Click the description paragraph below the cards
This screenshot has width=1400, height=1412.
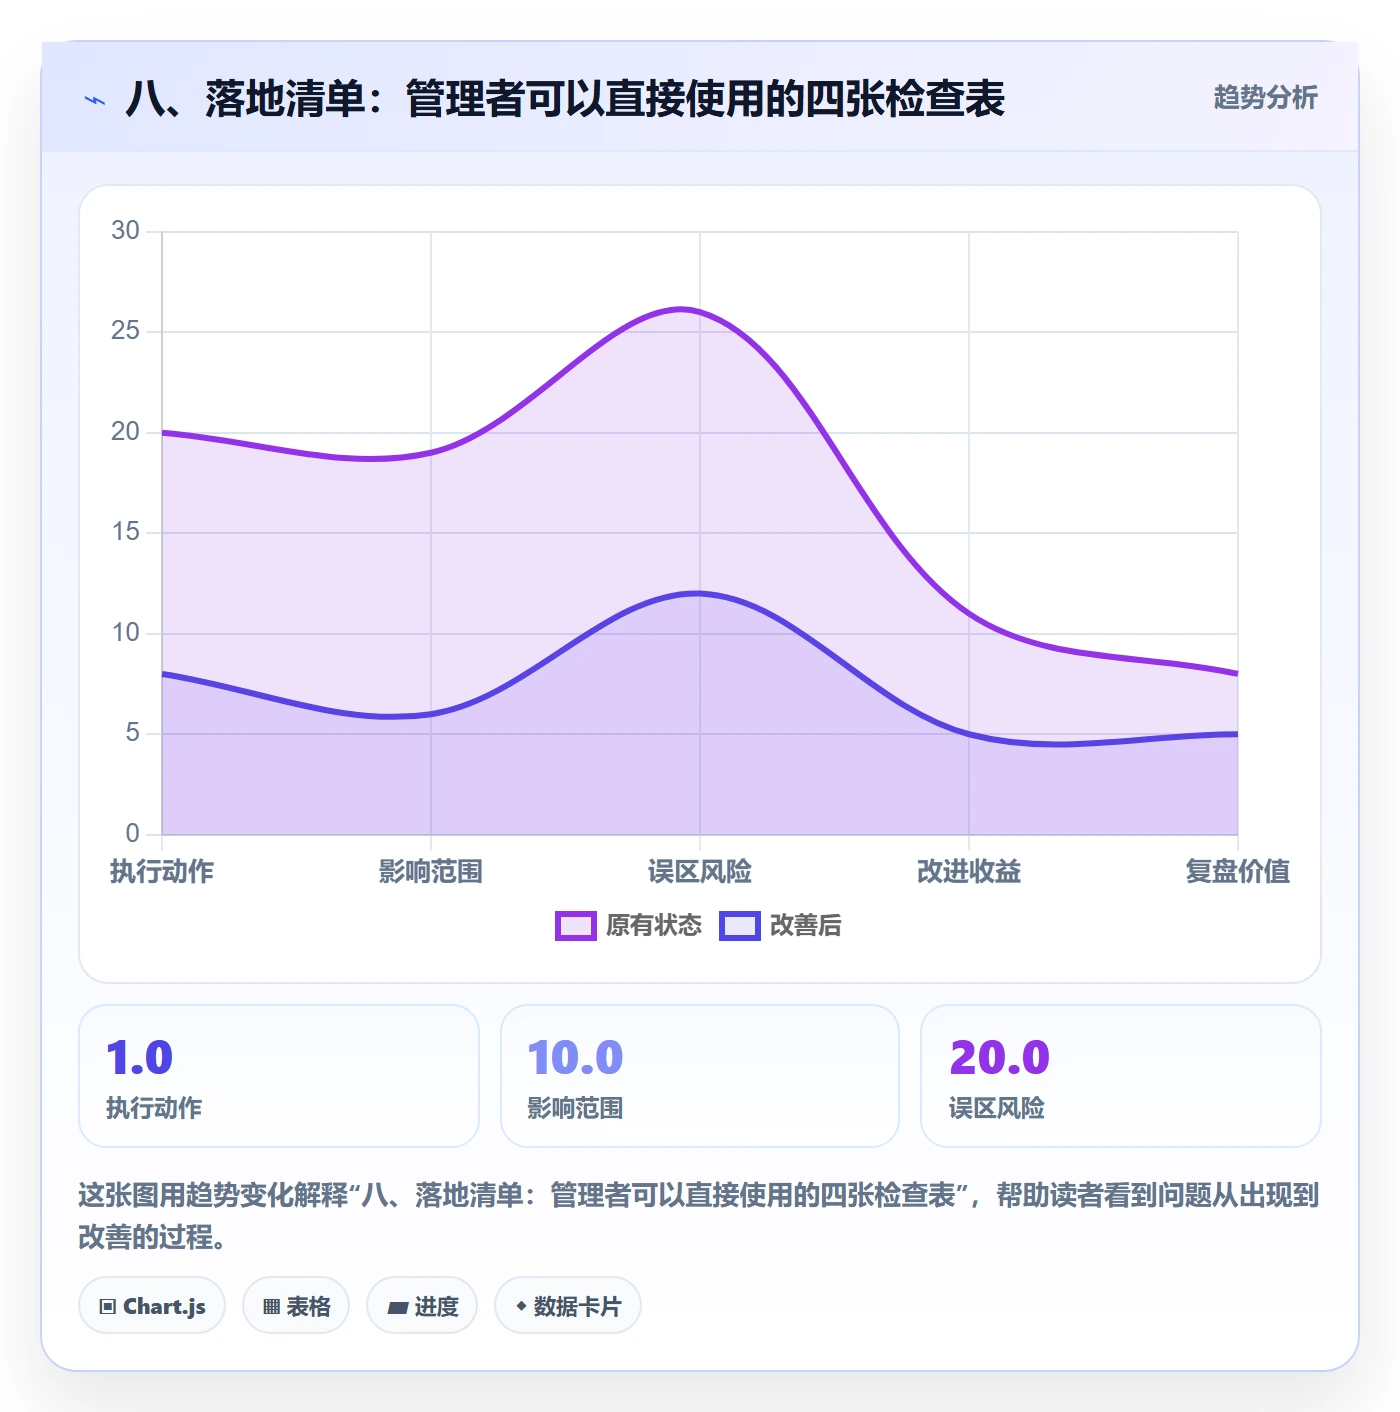(x=699, y=1216)
